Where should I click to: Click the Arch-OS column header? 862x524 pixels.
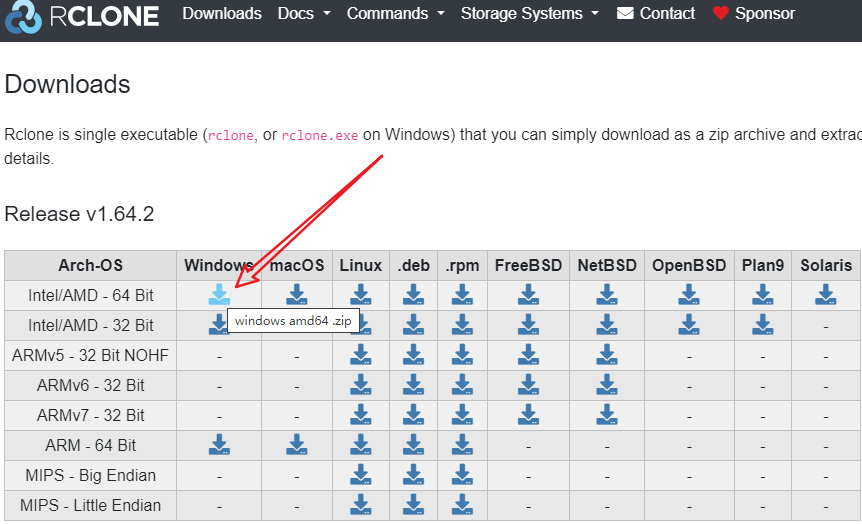click(91, 266)
